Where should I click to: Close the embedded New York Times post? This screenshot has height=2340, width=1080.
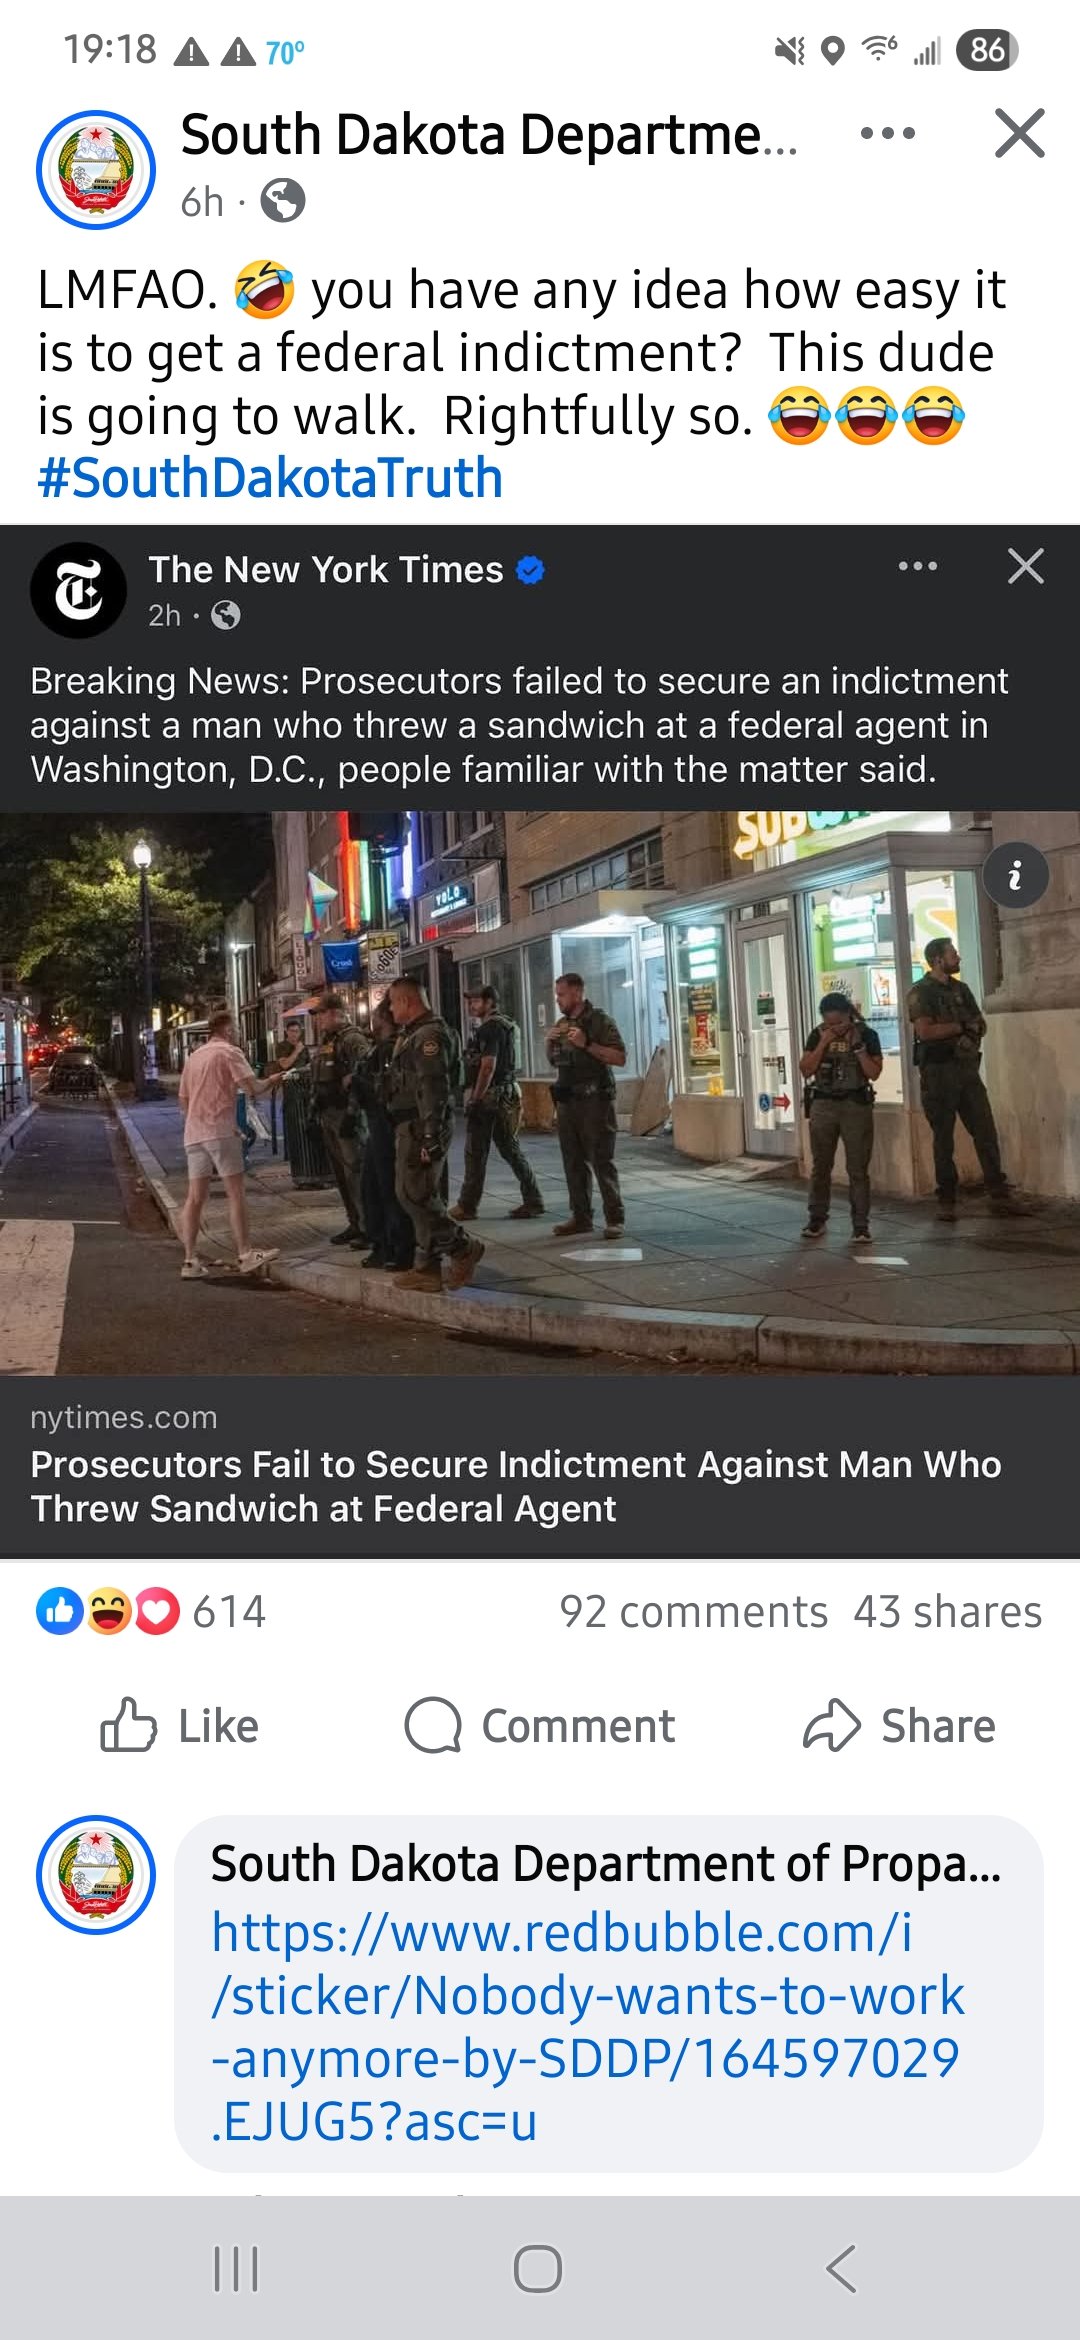(x=1026, y=566)
